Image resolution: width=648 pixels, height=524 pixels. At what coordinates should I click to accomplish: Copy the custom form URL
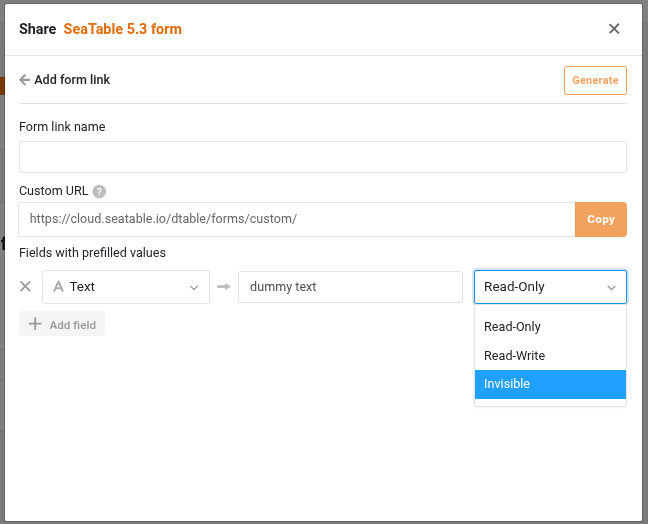tap(600, 219)
